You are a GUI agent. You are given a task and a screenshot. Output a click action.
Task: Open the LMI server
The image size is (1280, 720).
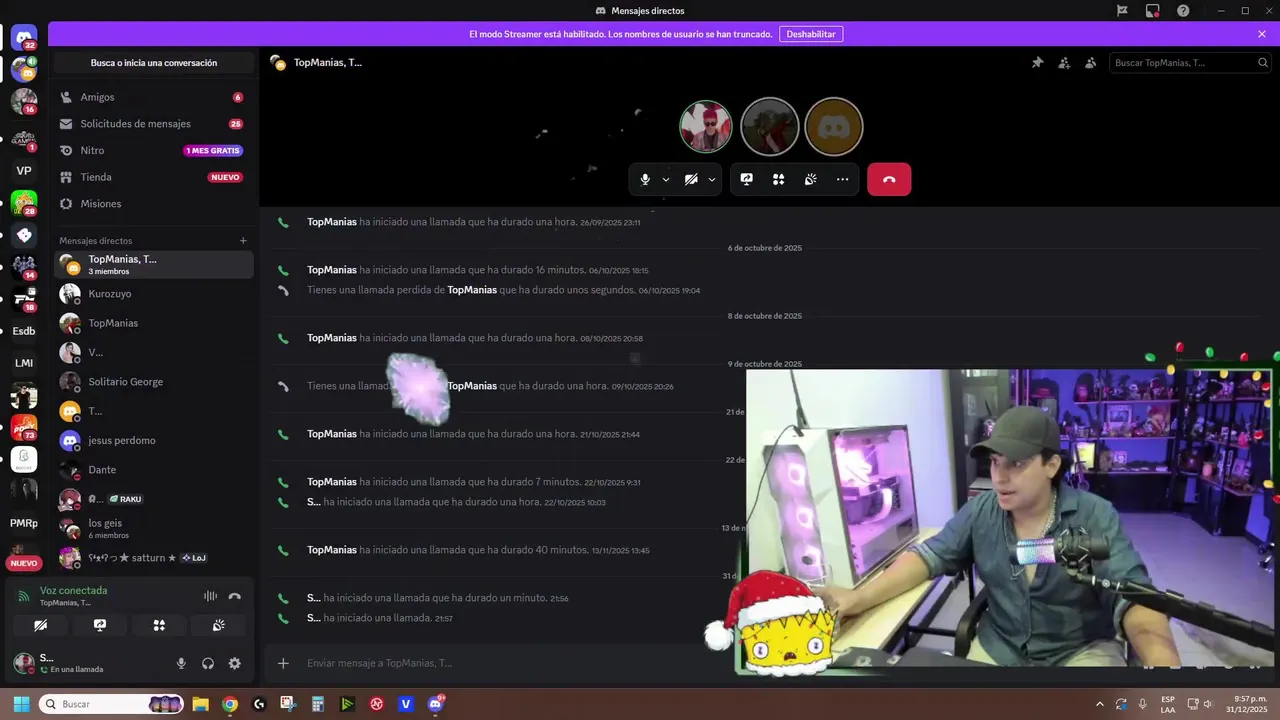(24, 363)
